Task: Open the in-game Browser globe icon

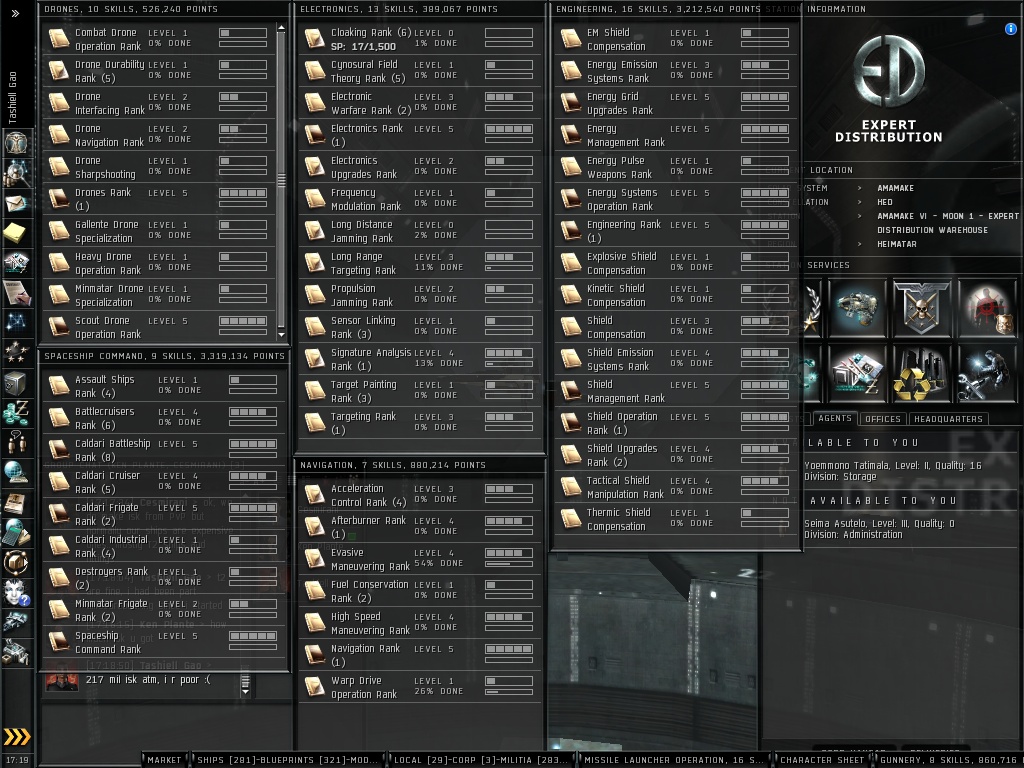Action: 16,473
